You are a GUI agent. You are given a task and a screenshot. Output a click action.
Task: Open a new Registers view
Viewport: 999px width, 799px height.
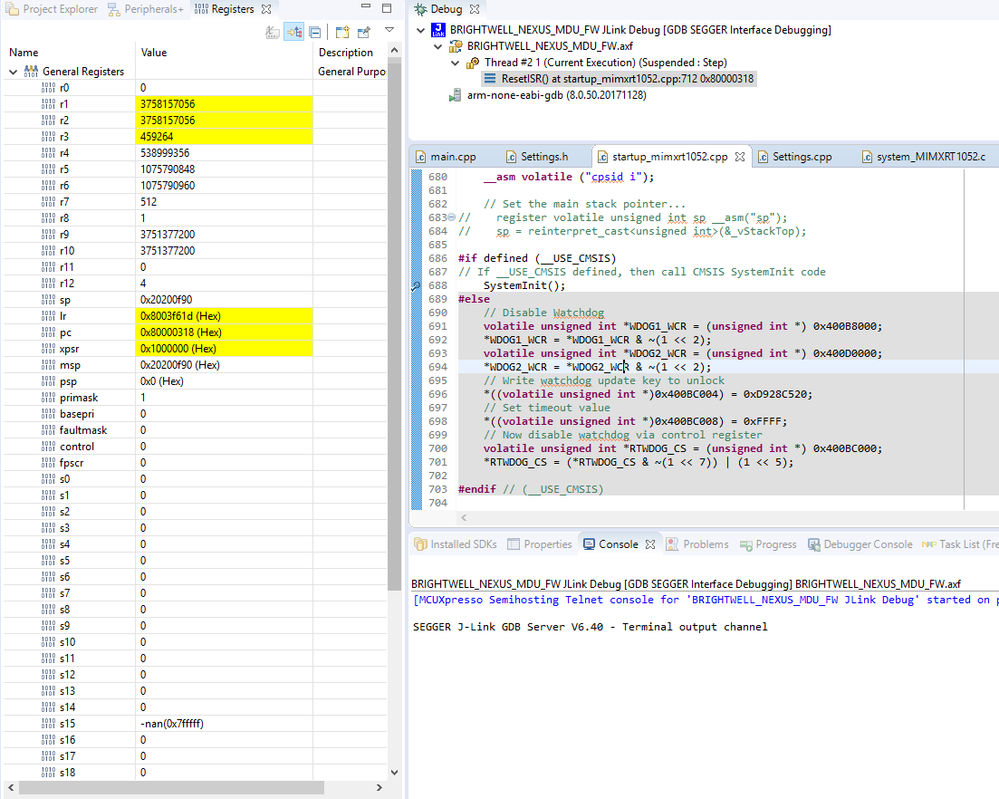[342, 32]
